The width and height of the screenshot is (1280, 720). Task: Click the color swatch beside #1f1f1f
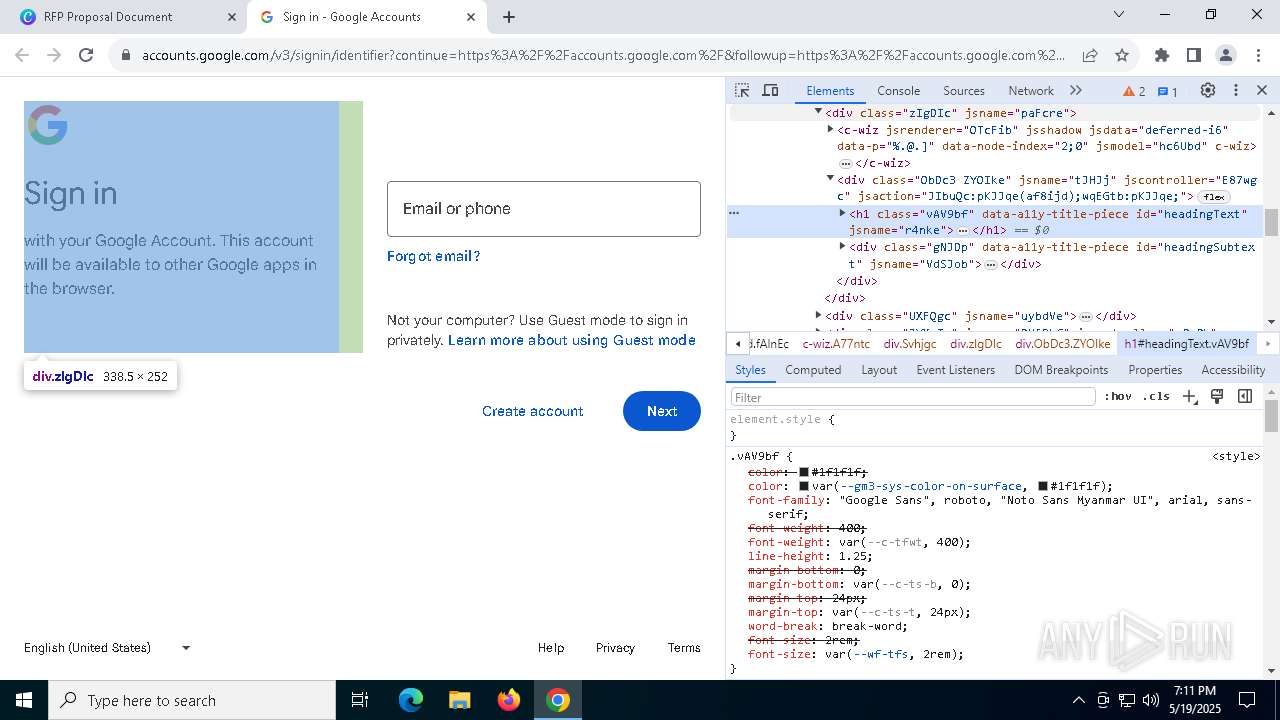click(x=804, y=472)
